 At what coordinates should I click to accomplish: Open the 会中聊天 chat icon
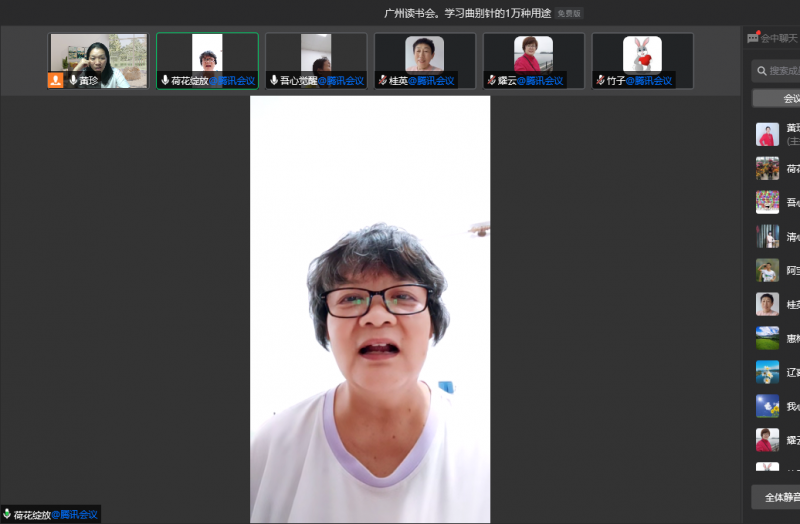753,38
